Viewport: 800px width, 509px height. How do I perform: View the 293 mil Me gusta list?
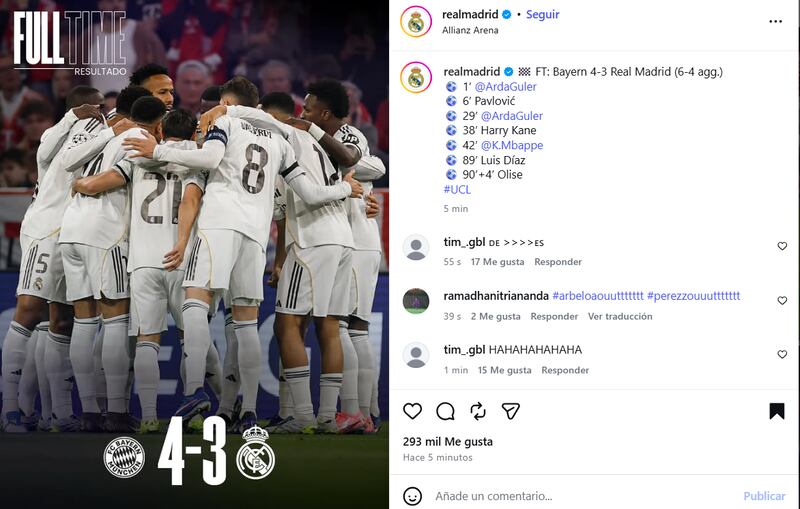pyautogui.click(x=447, y=442)
